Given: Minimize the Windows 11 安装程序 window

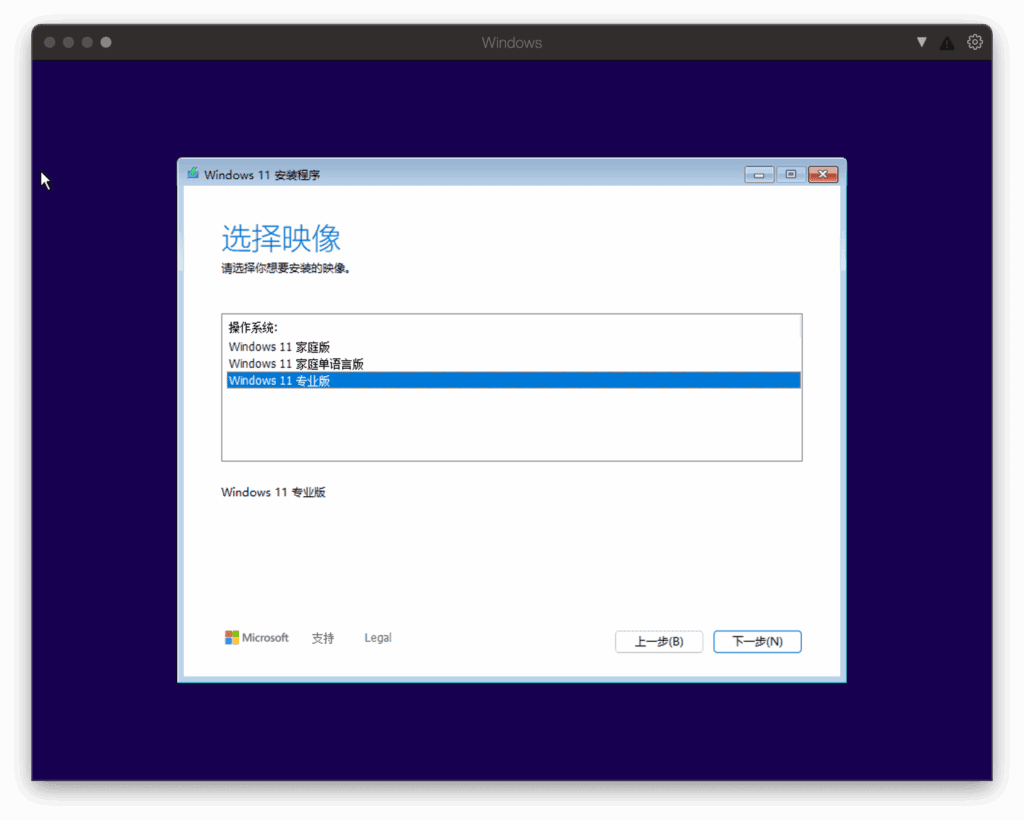Looking at the screenshot, I should pyautogui.click(x=759, y=174).
